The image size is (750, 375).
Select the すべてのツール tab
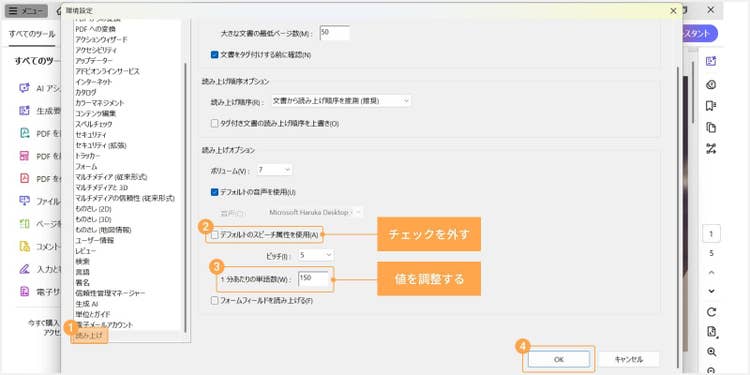[x=32, y=34]
